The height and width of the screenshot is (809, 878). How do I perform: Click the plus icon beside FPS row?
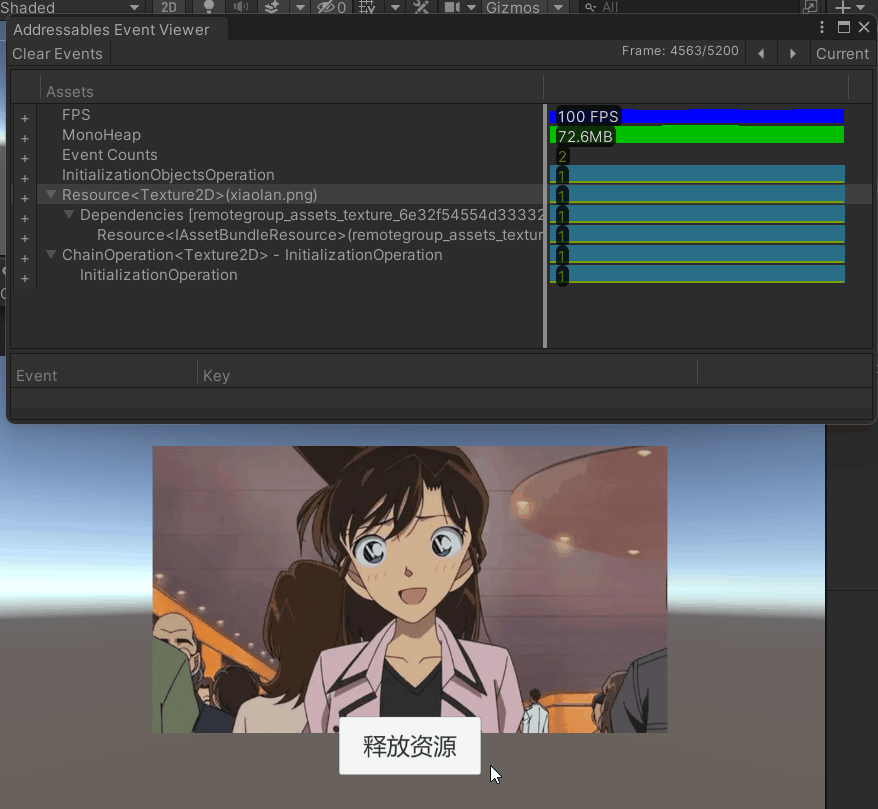25,118
